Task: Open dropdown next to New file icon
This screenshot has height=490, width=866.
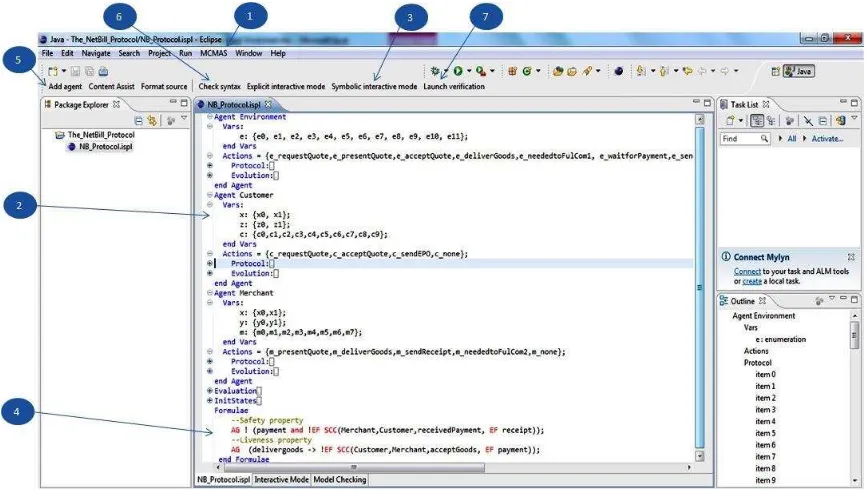Action: (x=64, y=71)
